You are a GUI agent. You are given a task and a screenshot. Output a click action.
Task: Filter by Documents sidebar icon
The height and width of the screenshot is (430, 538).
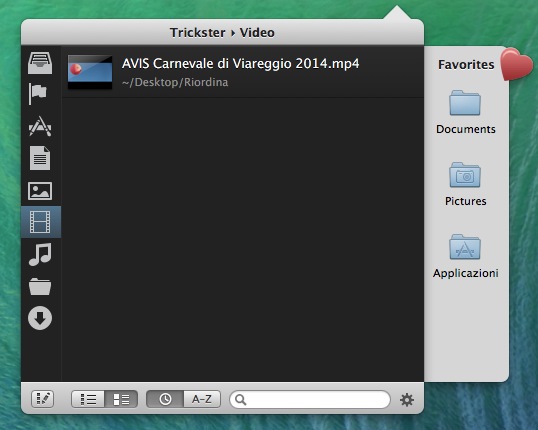(40, 158)
